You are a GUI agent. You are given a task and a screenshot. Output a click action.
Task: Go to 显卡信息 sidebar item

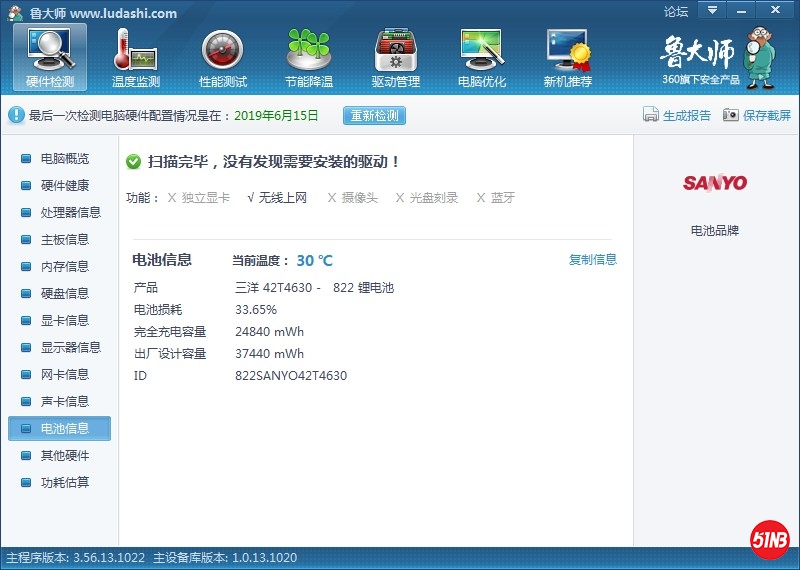click(x=64, y=321)
